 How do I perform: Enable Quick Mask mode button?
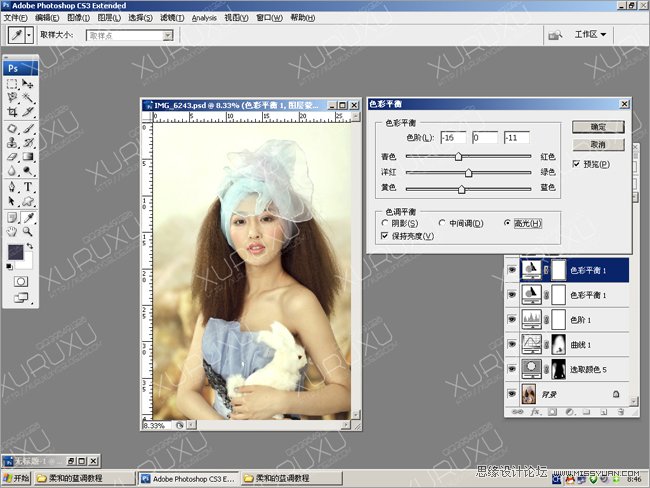coord(20,281)
